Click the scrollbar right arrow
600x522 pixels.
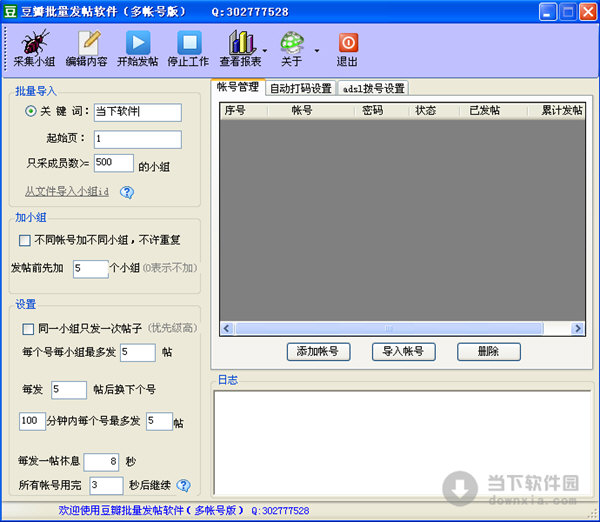(x=577, y=328)
